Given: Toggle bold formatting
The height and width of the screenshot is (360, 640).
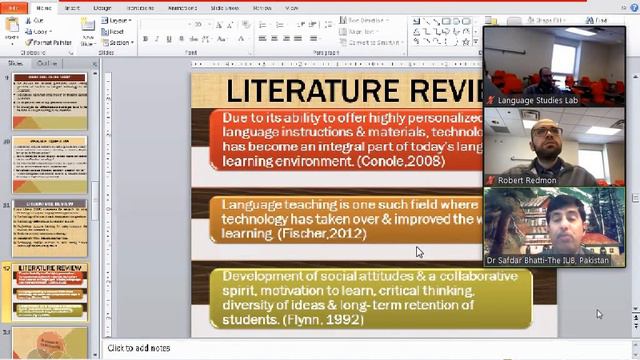Looking at the screenshot, I should tap(146, 39).
